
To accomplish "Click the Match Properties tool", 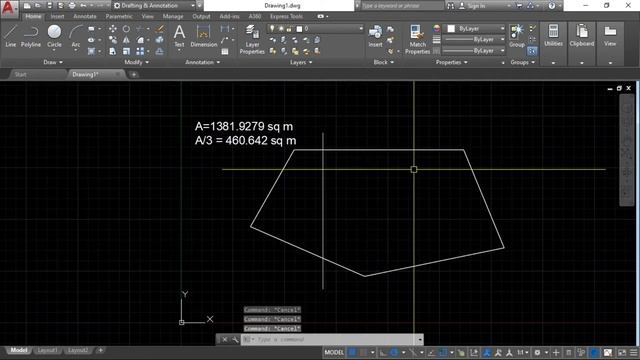I will (418, 39).
